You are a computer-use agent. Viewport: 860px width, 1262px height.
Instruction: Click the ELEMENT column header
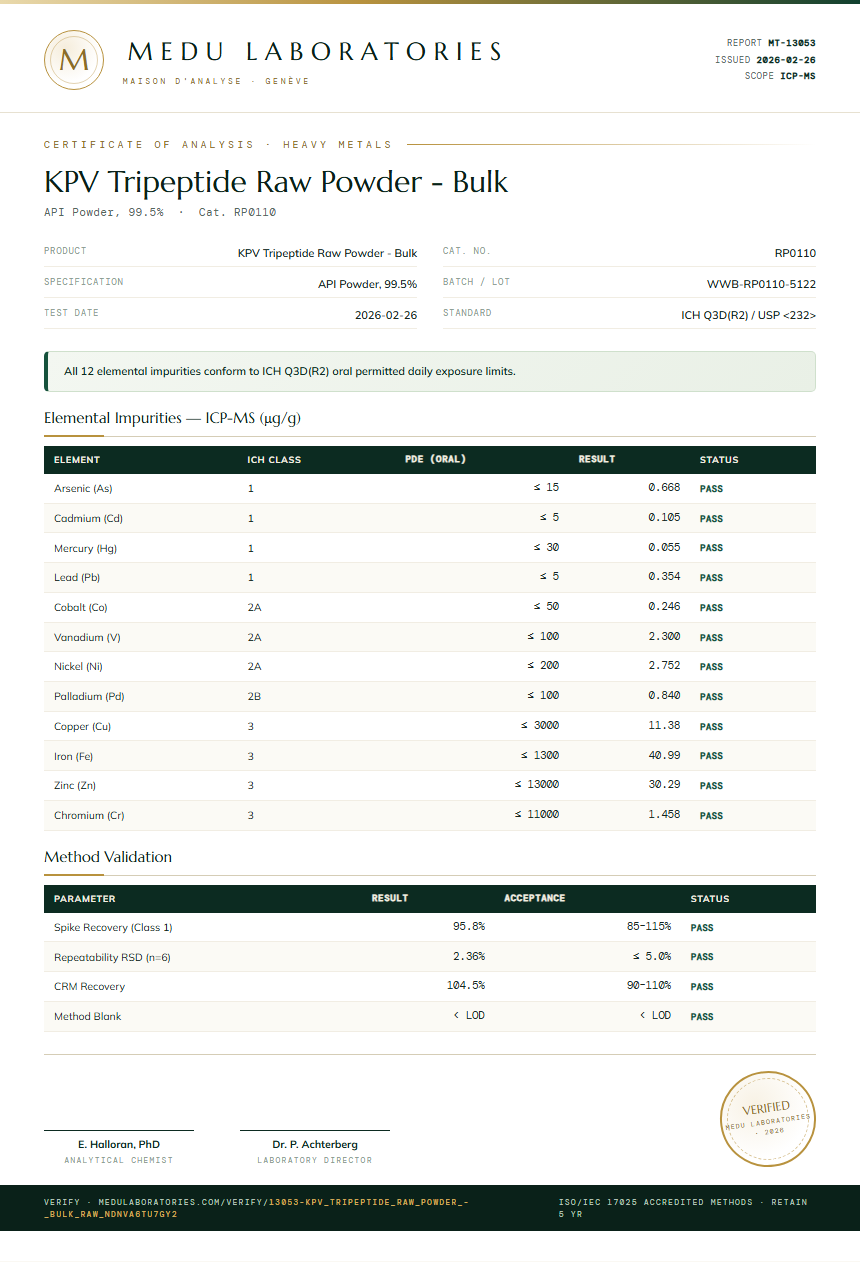77,460
